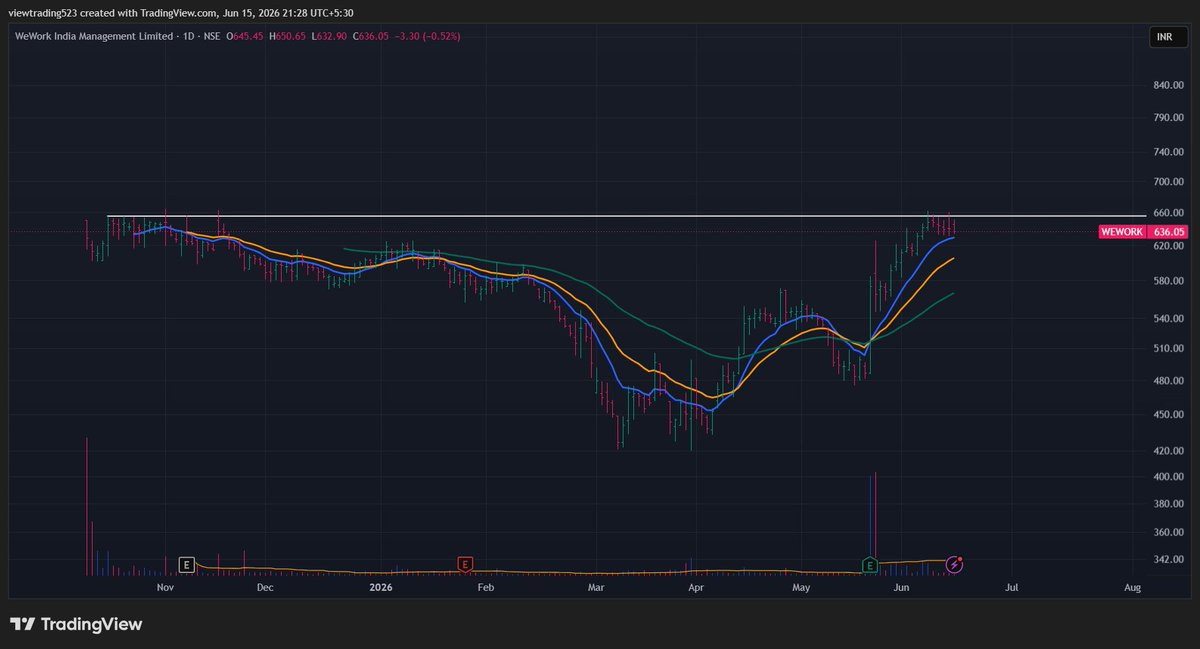
Task: Click the white horizontal resistance line
Action: click(x=626, y=216)
